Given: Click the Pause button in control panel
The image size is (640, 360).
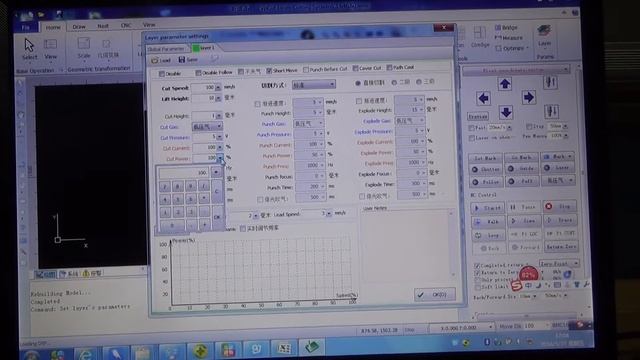Looking at the screenshot, I should 523,207.
